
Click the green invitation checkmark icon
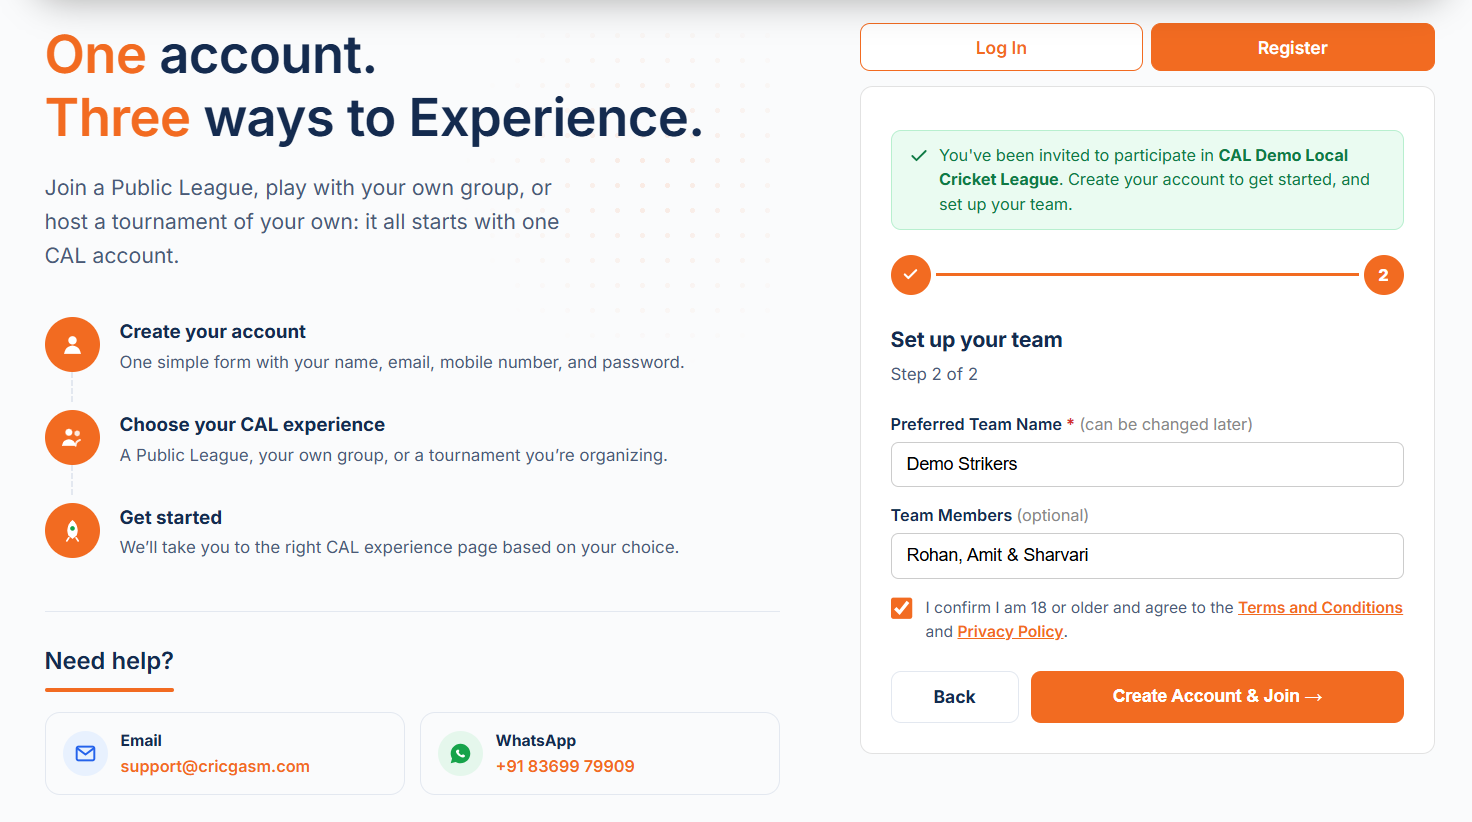(918, 156)
